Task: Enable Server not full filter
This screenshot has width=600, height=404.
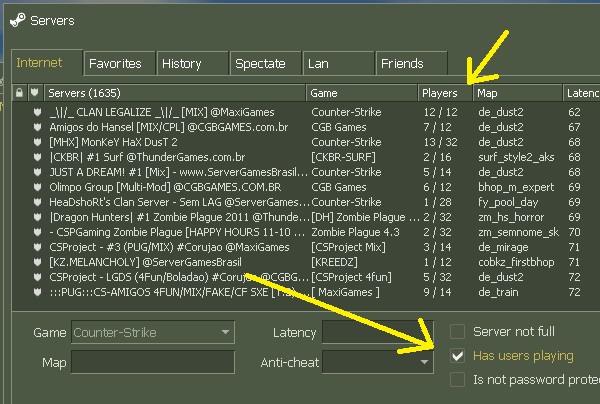Action: click(x=457, y=332)
